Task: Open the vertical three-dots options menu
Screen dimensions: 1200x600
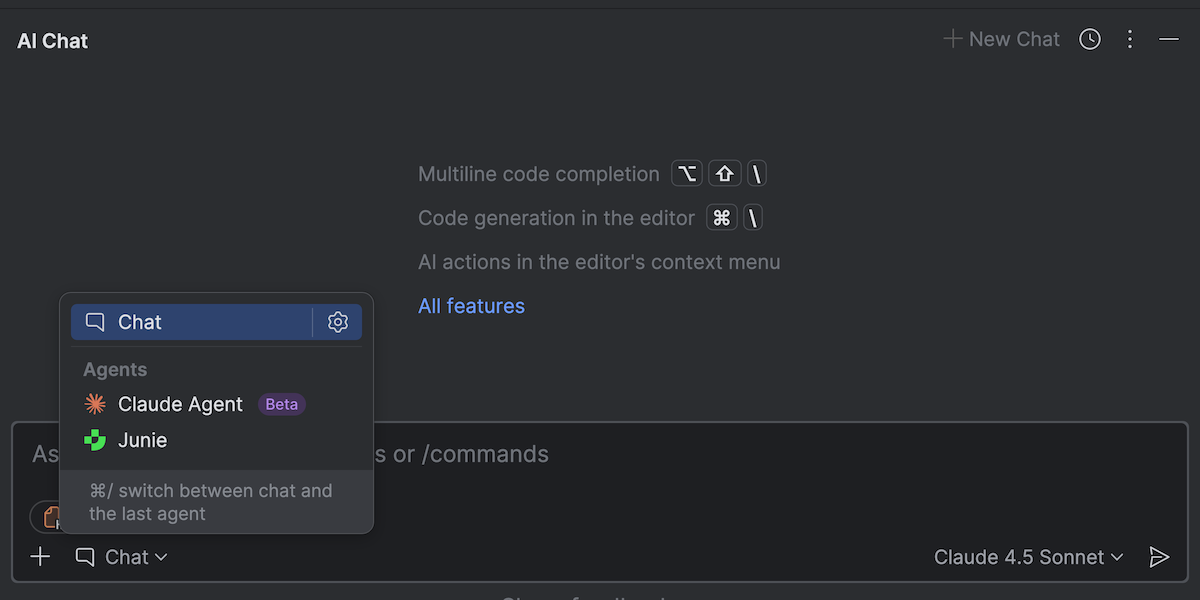Action: (x=1130, y=39)
